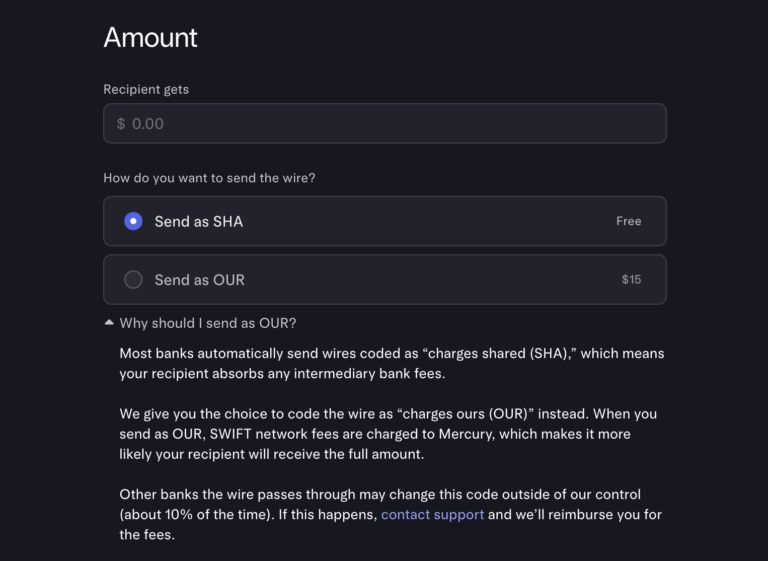Click the "Send as SHA" label text
This screenshot has height=561, width=768.
pos(198,221)
